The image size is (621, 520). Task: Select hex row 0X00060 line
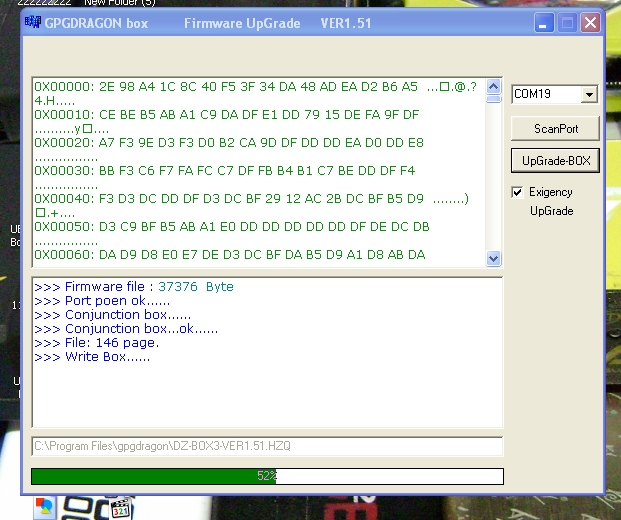pos(230,255)
